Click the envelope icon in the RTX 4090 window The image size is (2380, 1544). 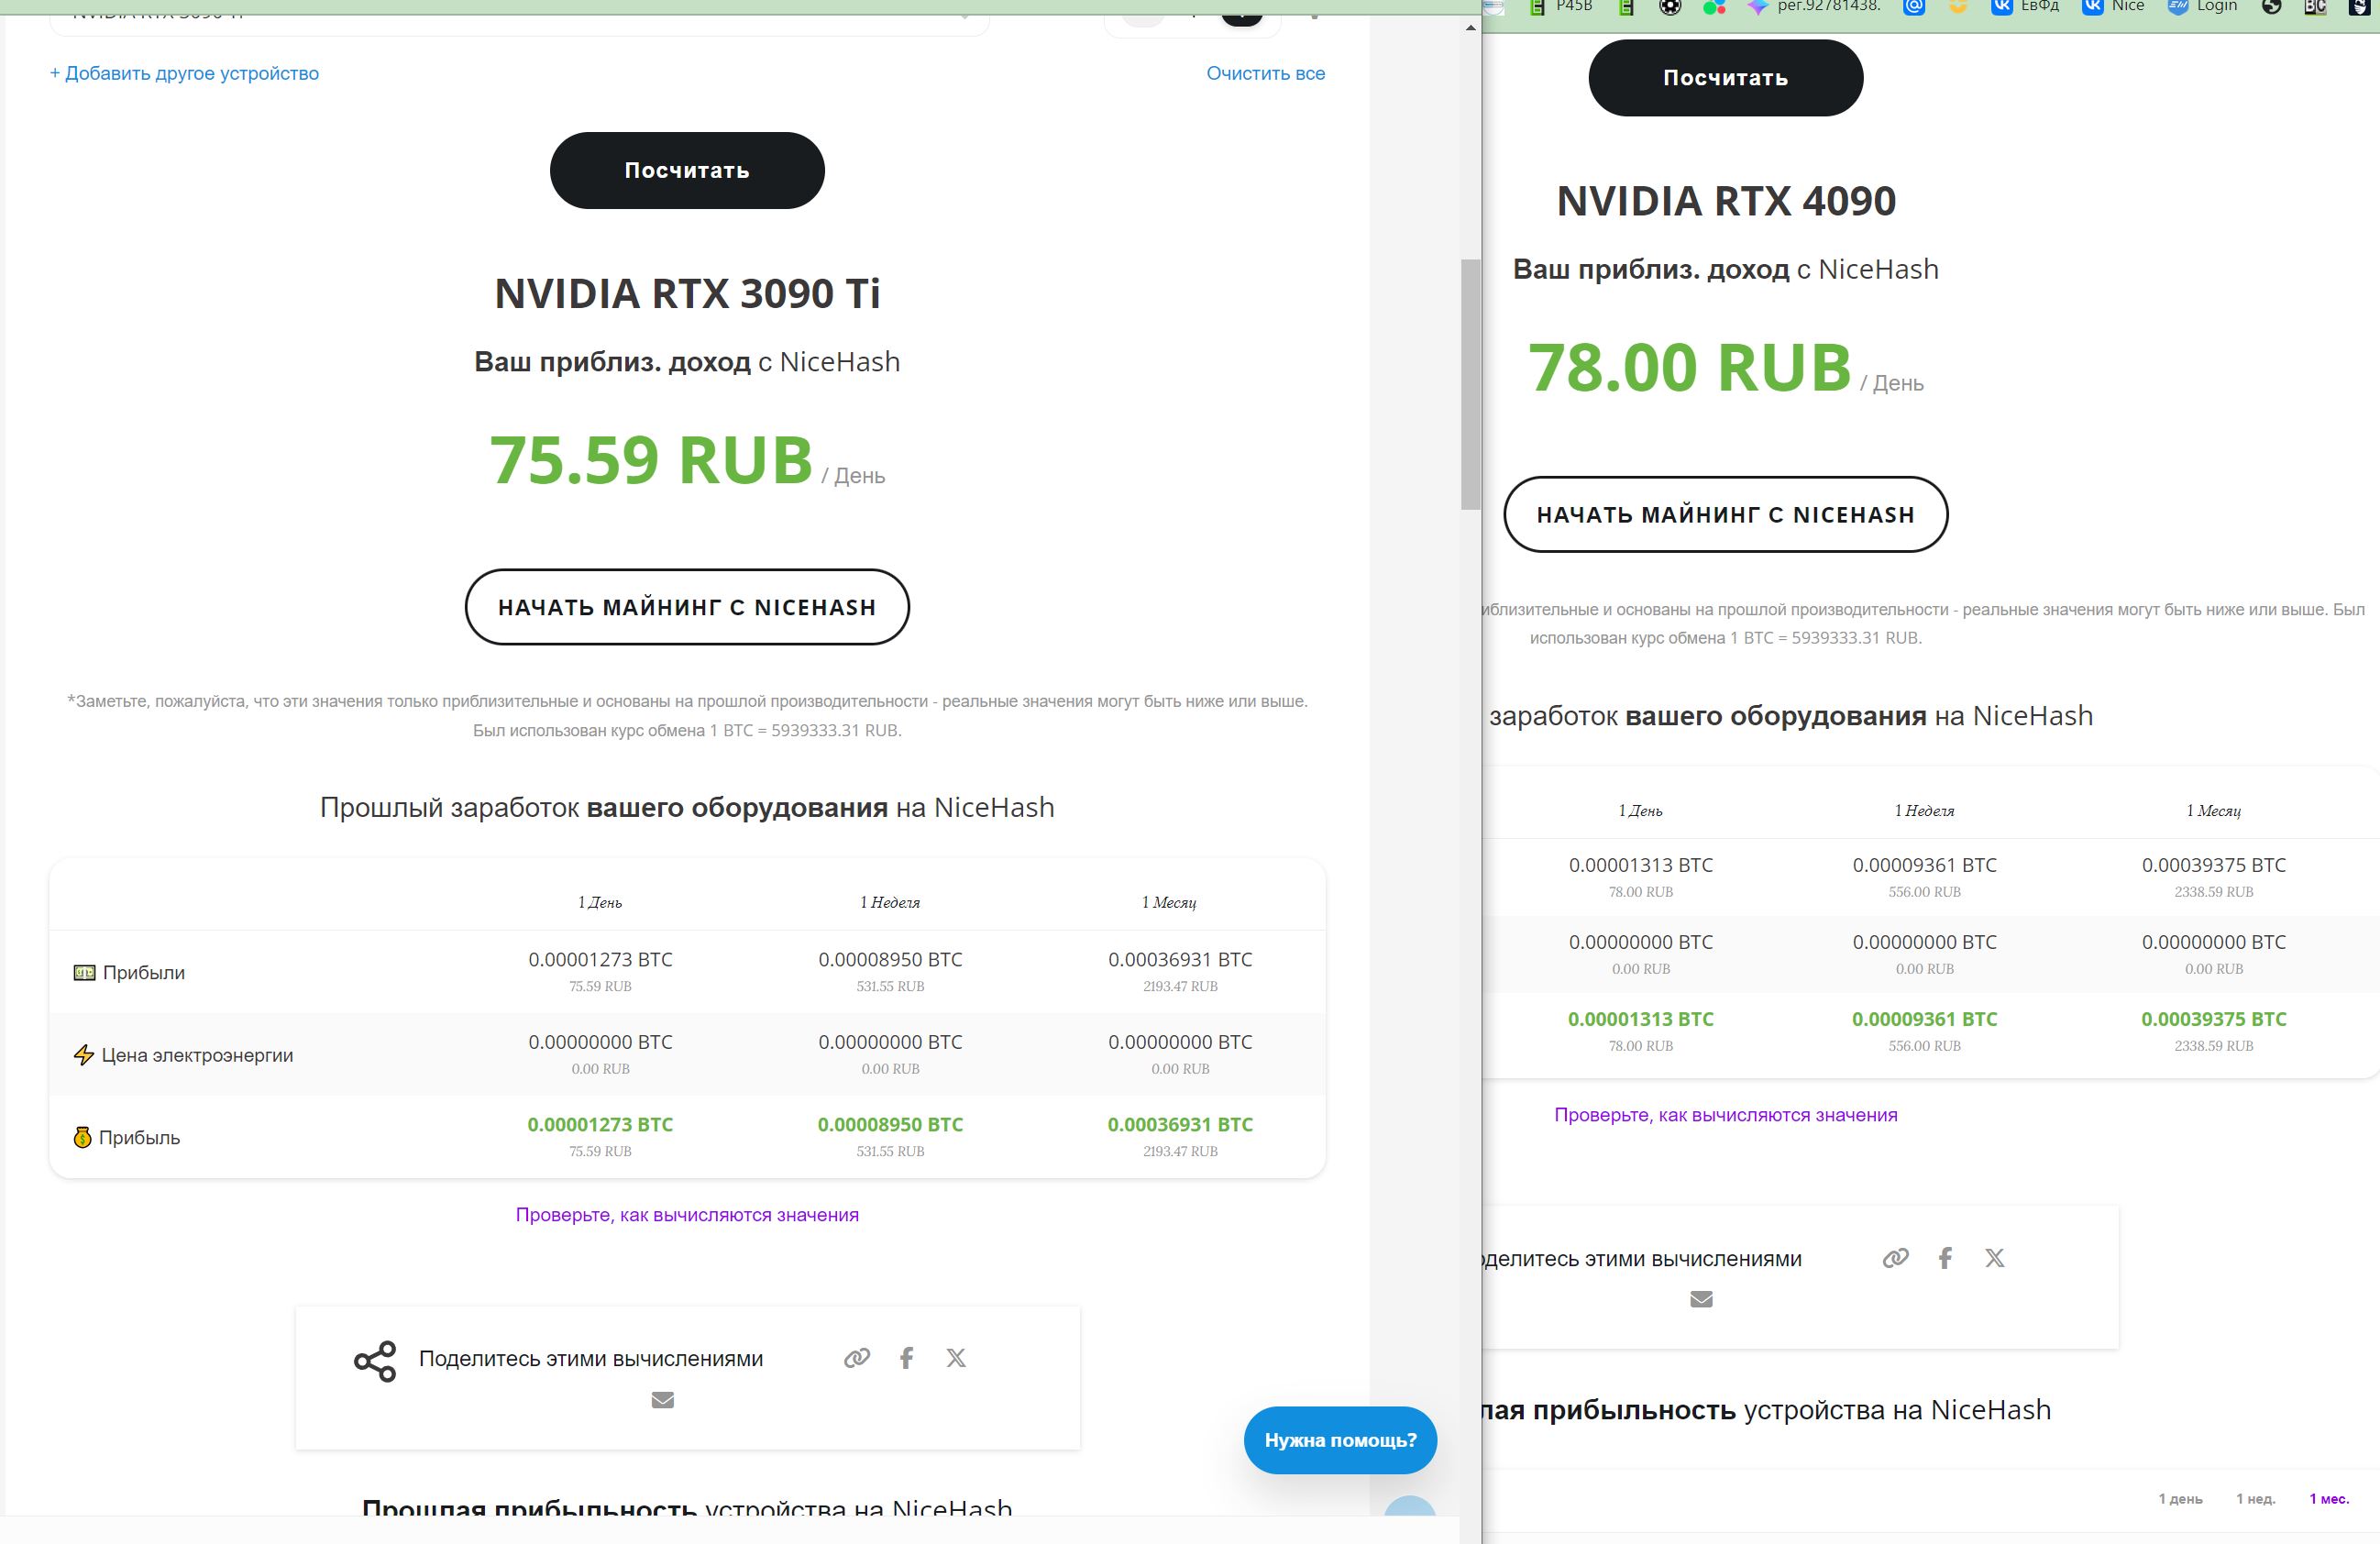pyautogui.click(x=1701, y=1299)
